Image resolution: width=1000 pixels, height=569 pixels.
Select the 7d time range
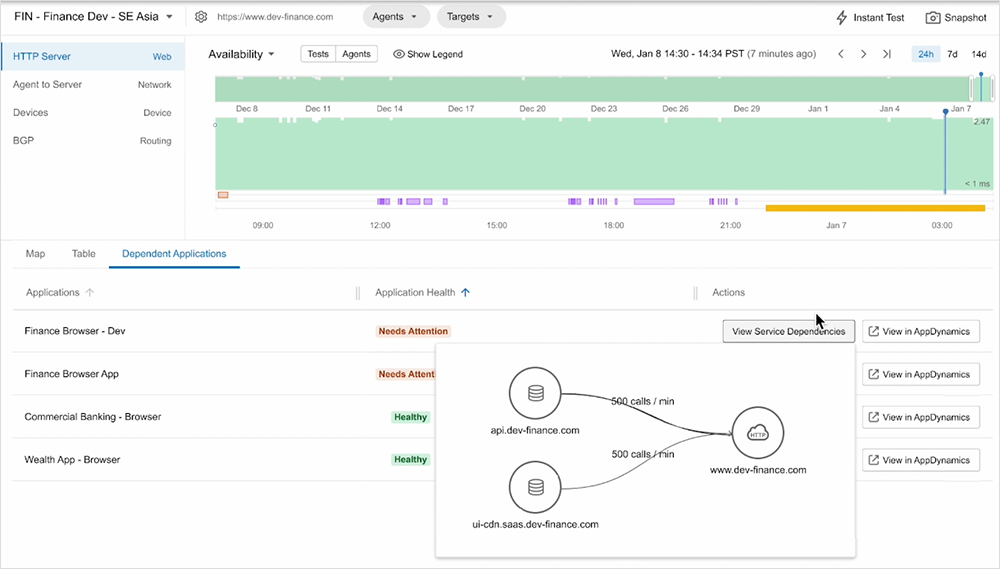(952, 54)
